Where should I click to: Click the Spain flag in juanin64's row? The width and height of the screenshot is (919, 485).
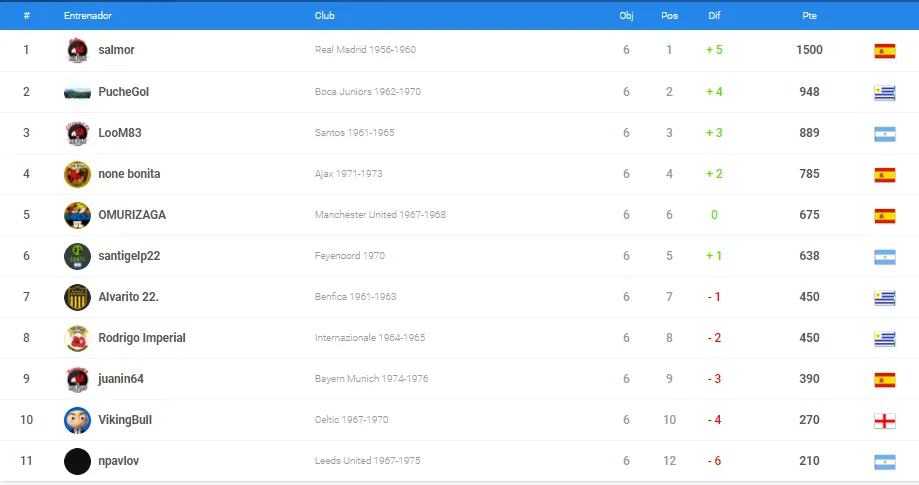point(884,380)
